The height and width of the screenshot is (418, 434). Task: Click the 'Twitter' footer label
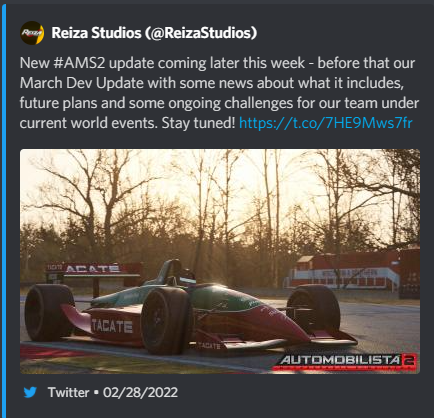point(69,392)
